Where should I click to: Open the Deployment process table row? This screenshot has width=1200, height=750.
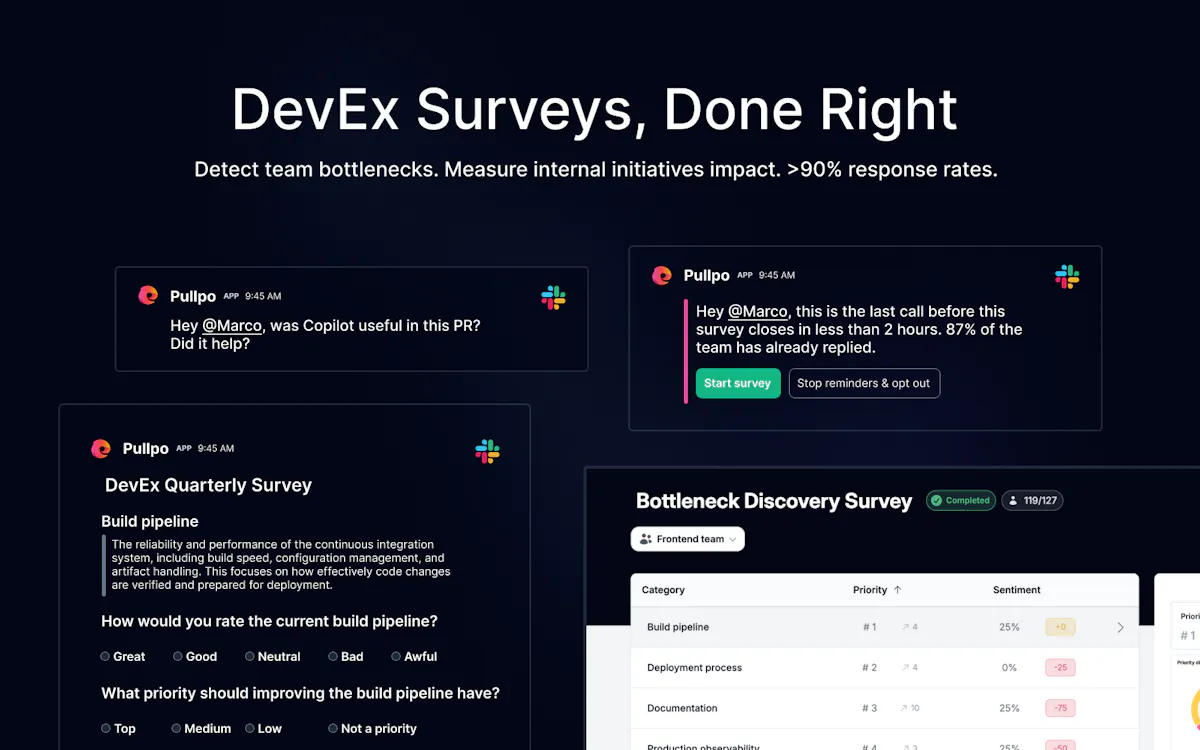[885, 667]
